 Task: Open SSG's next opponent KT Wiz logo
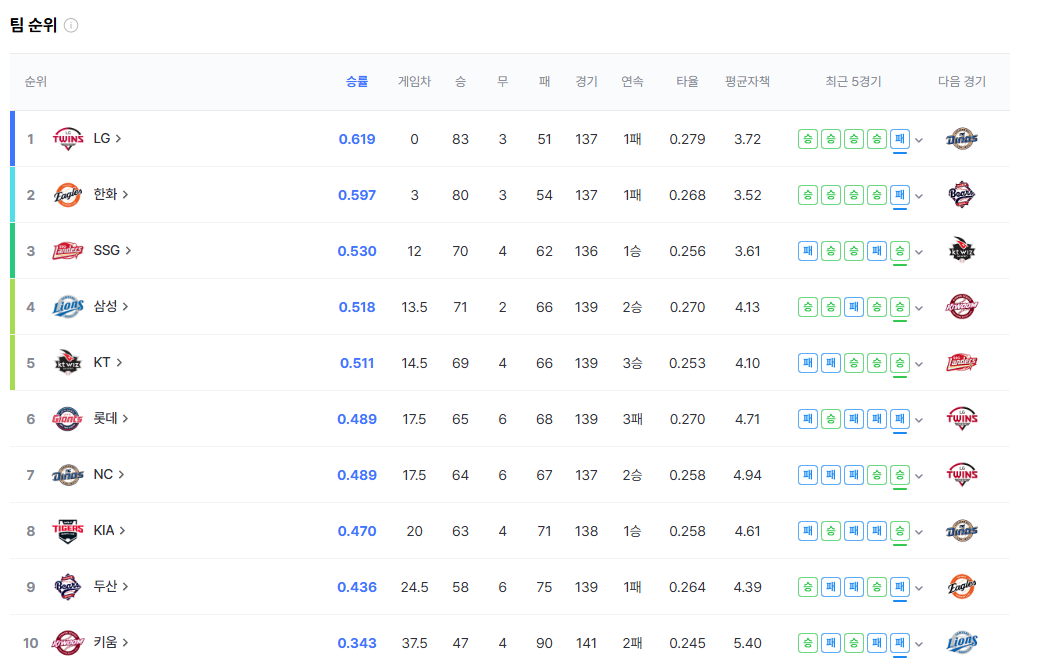961,251
